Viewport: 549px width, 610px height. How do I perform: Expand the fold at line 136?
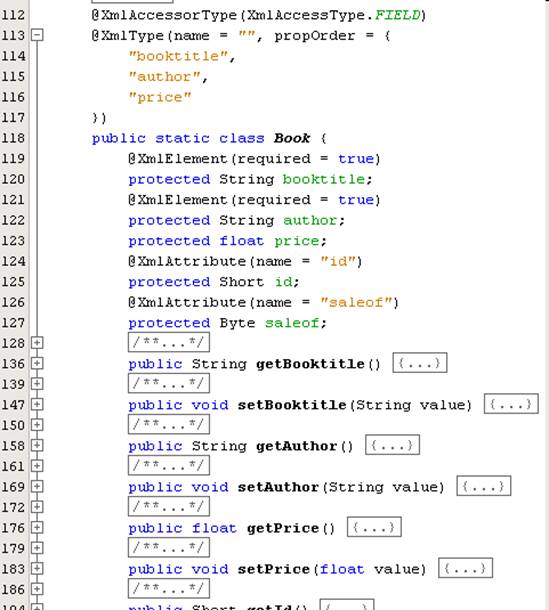(37, 363)
